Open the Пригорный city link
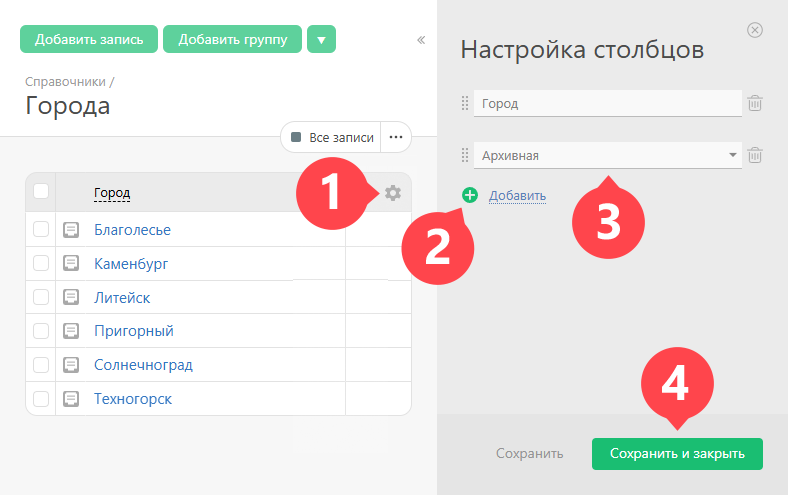The width and height of the screenshot is (788, 495). (134, 331)
